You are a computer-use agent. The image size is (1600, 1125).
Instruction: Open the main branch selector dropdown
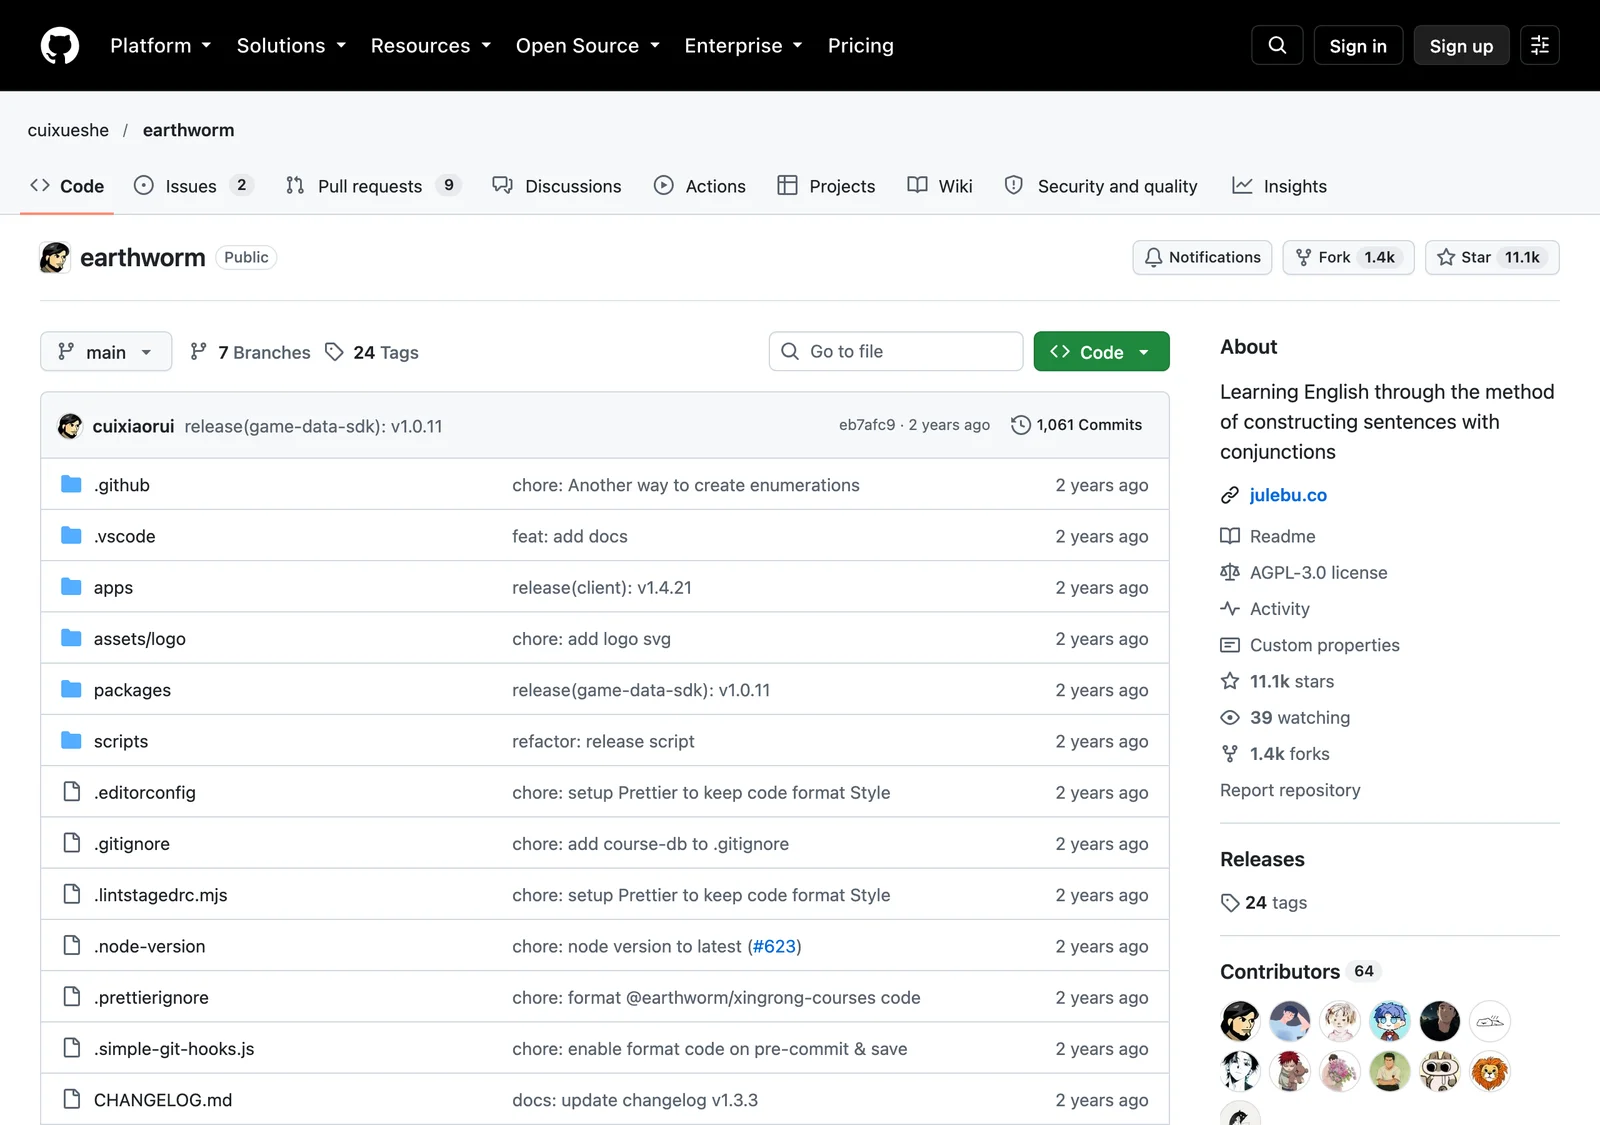point(106,352)
